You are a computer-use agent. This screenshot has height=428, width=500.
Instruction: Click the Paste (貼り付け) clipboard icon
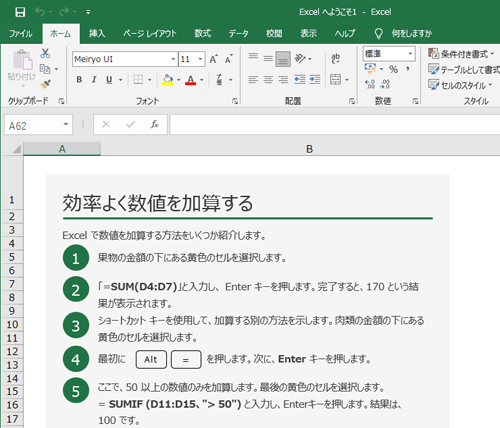point(22,60)
